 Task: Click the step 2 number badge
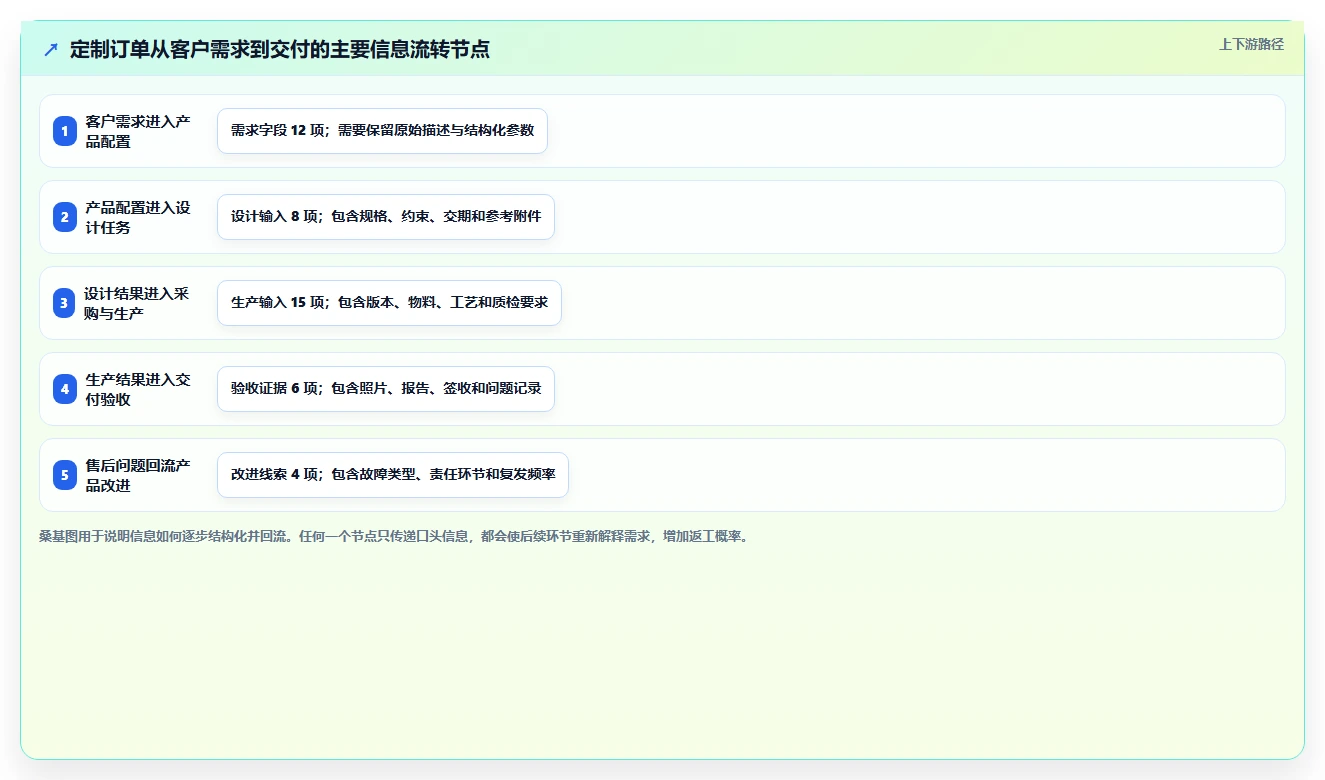coord(65,217)
